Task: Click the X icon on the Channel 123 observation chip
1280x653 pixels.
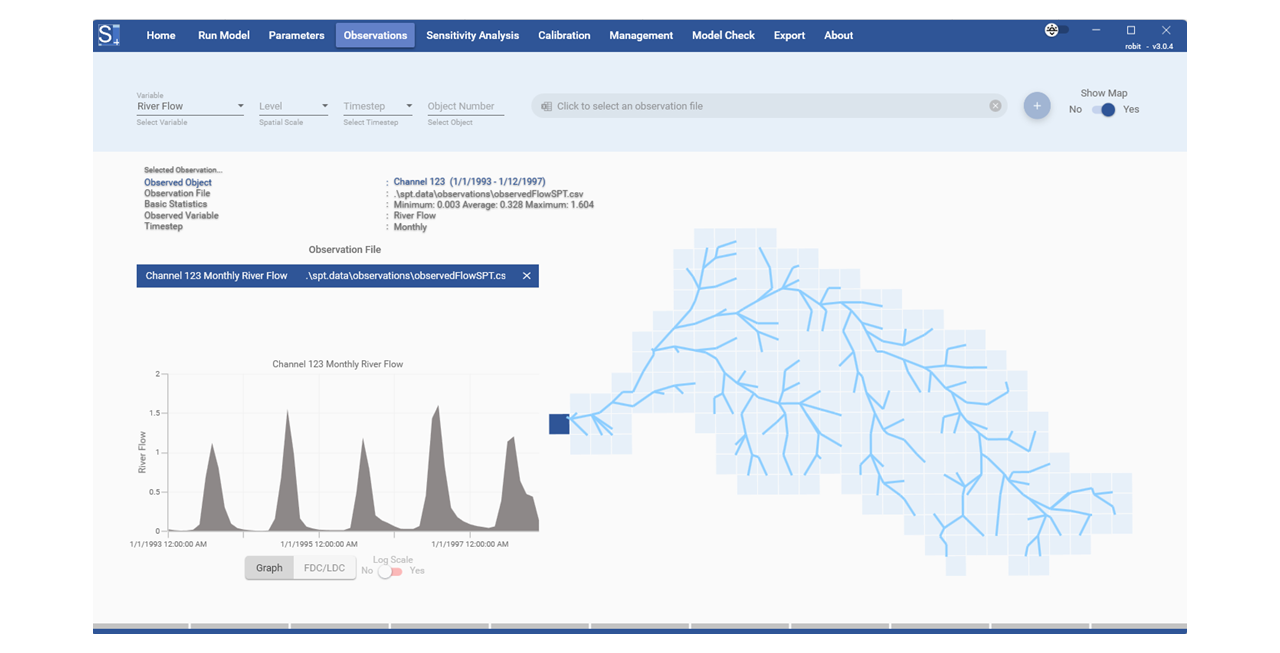Action: click(x=527, y=276)
